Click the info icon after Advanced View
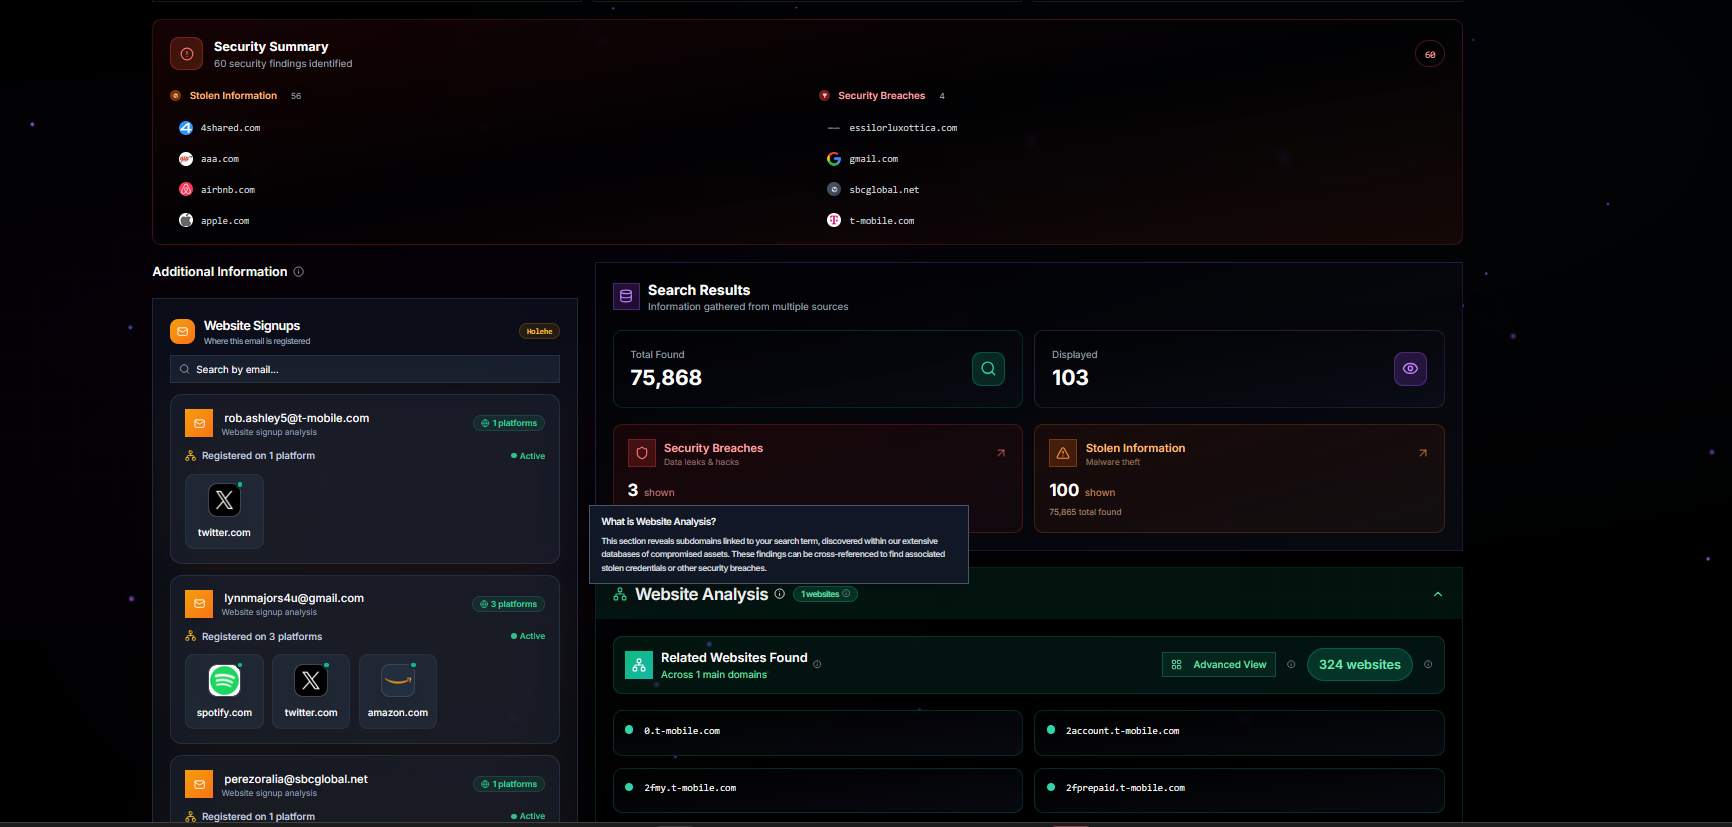 1291,664
